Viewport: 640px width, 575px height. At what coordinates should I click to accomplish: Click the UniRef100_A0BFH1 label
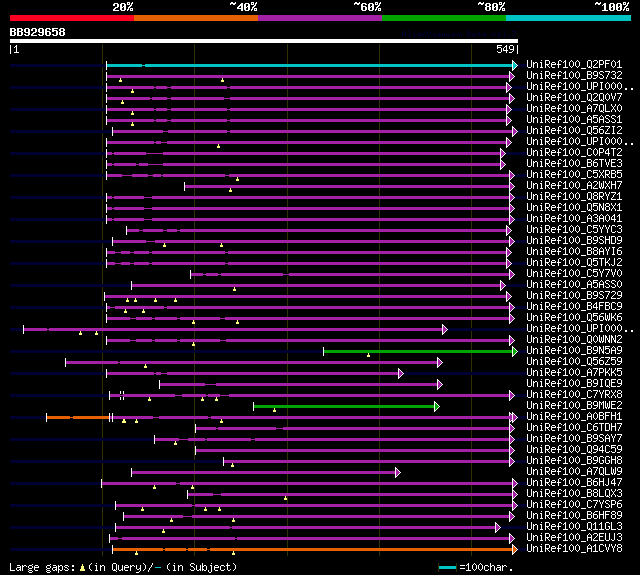click(574, 417)
